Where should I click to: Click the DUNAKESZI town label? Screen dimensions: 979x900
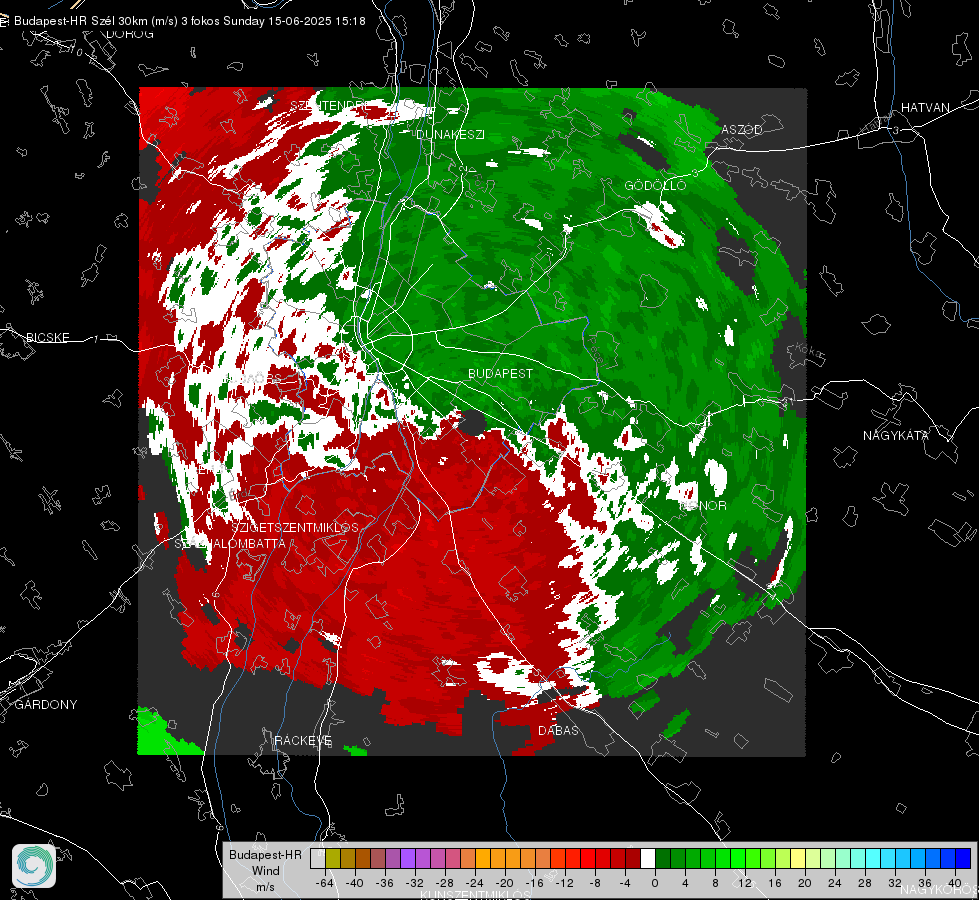point(450,134)
